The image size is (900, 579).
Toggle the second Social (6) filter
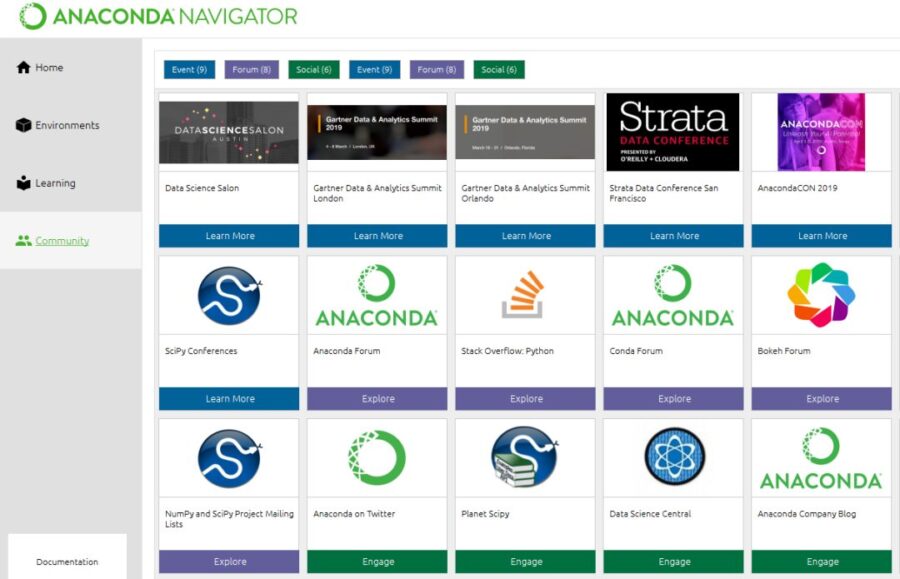pyautogui.click(x=499, y=69)
